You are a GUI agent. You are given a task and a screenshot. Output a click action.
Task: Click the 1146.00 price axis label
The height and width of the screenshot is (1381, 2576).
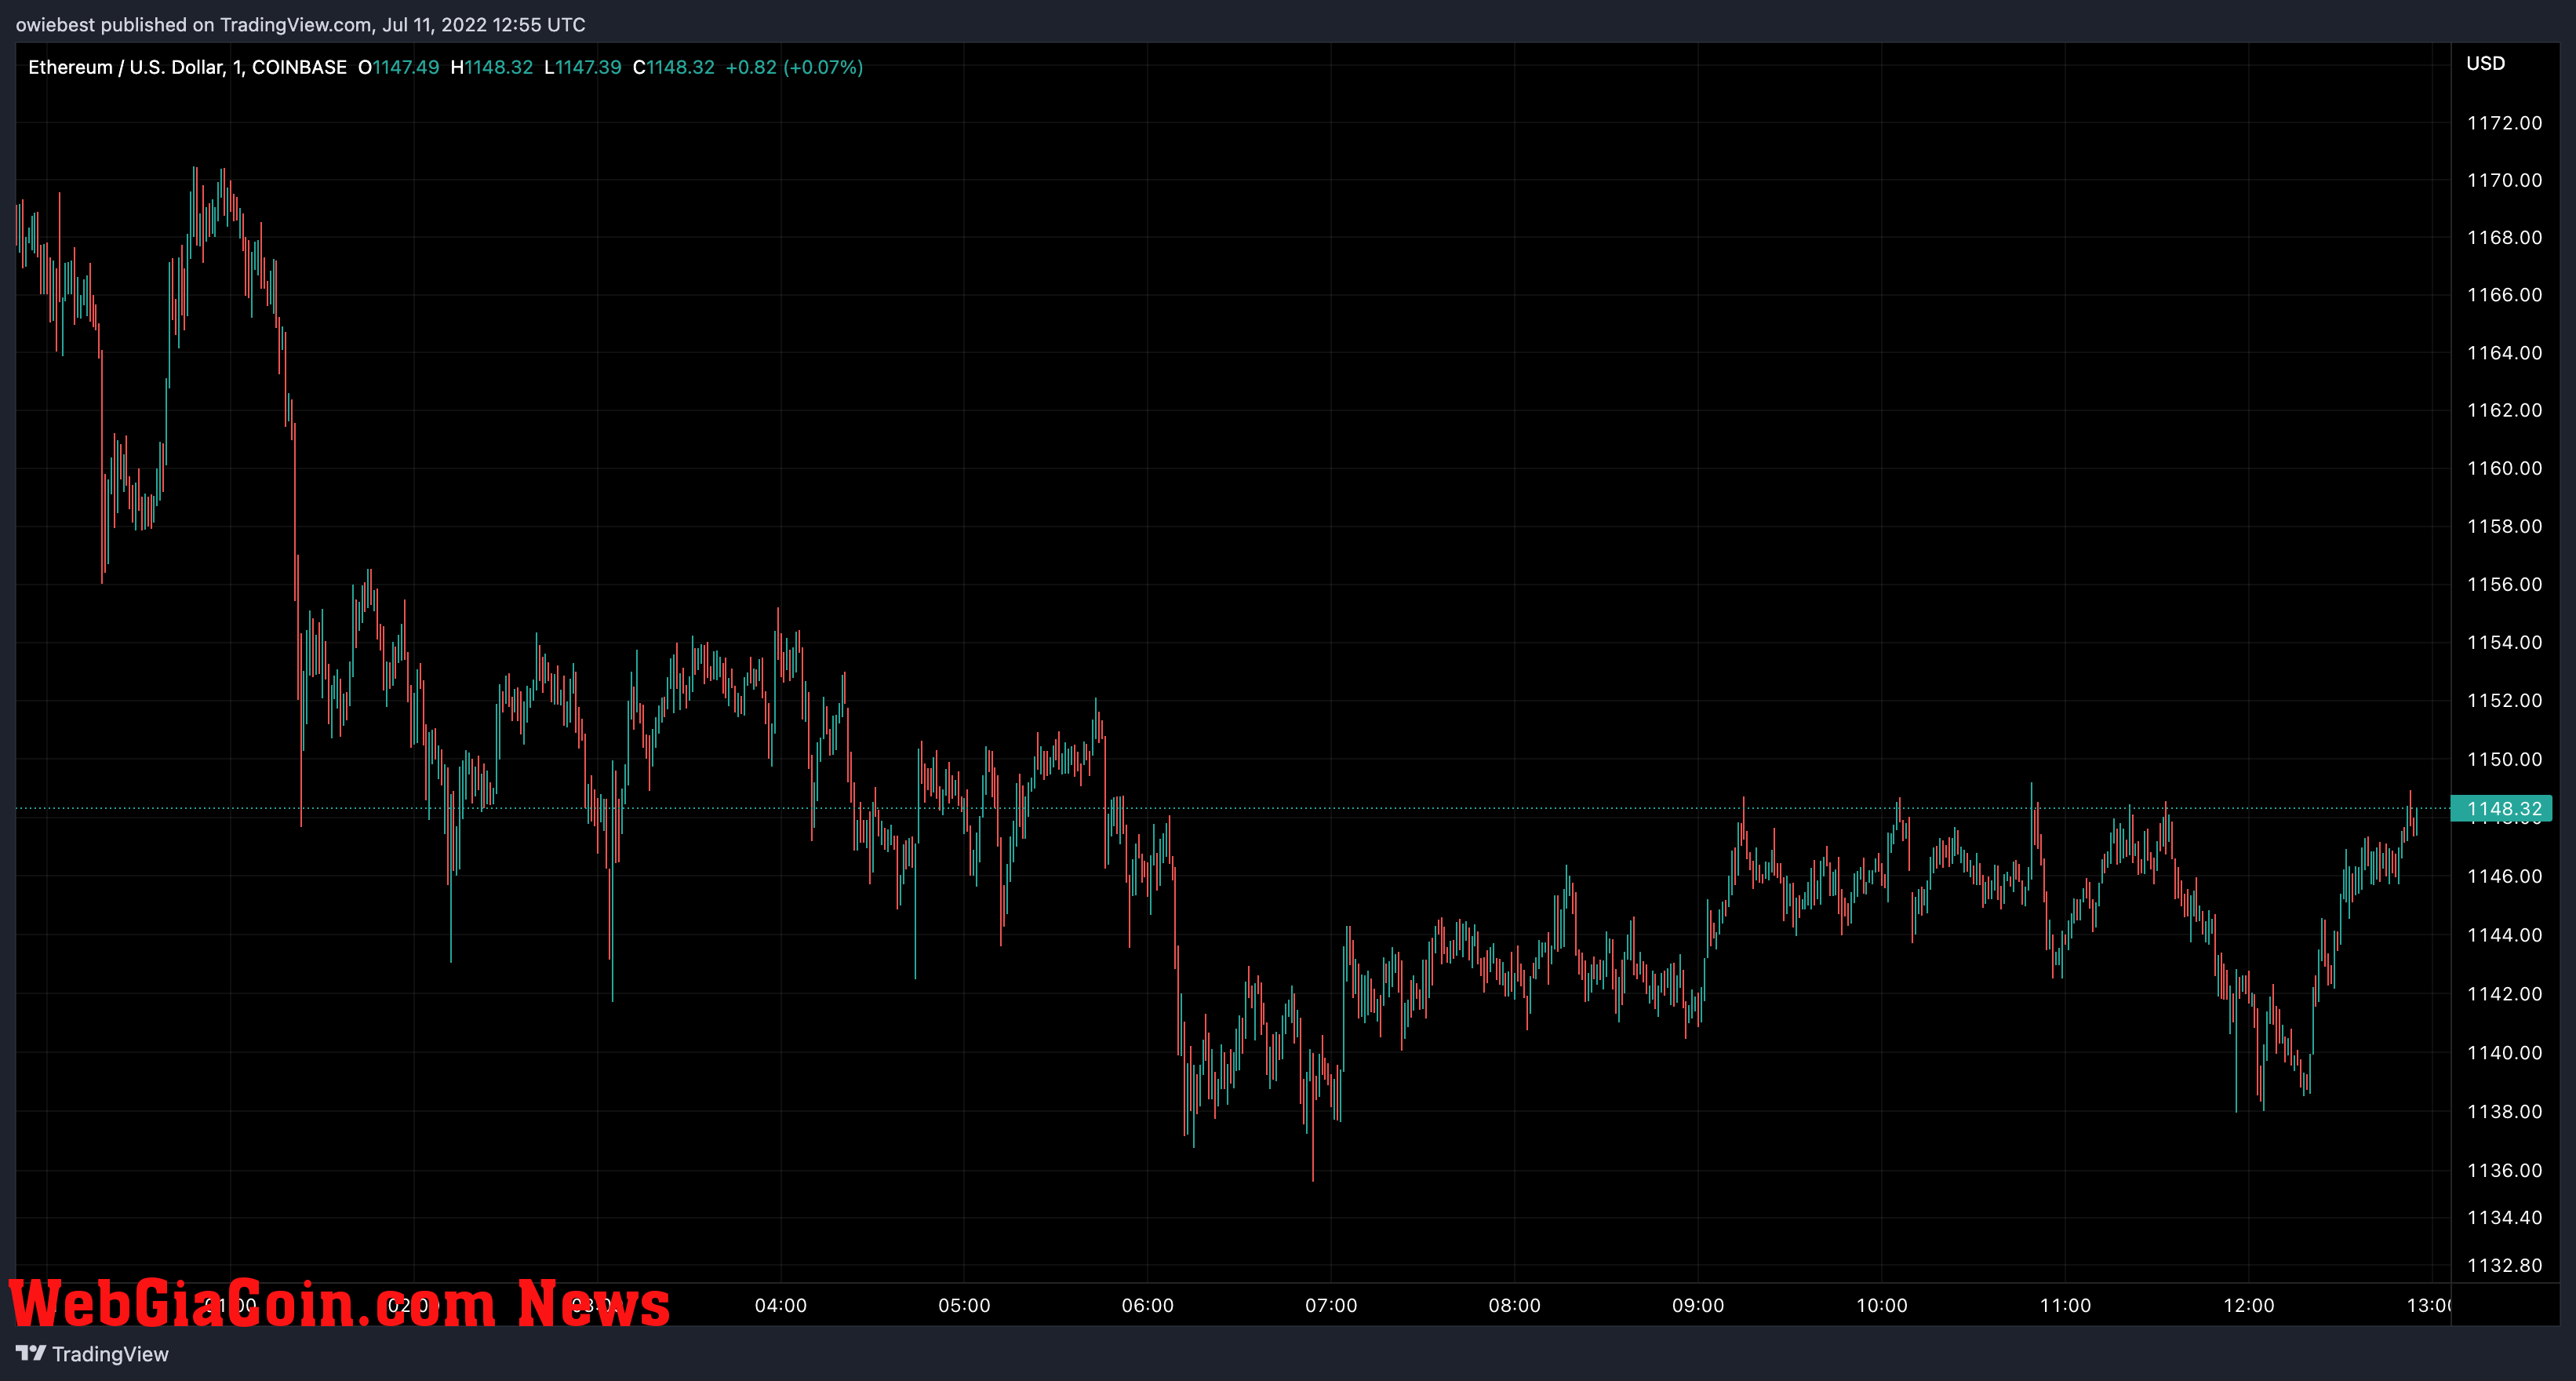pos(2504,876)
